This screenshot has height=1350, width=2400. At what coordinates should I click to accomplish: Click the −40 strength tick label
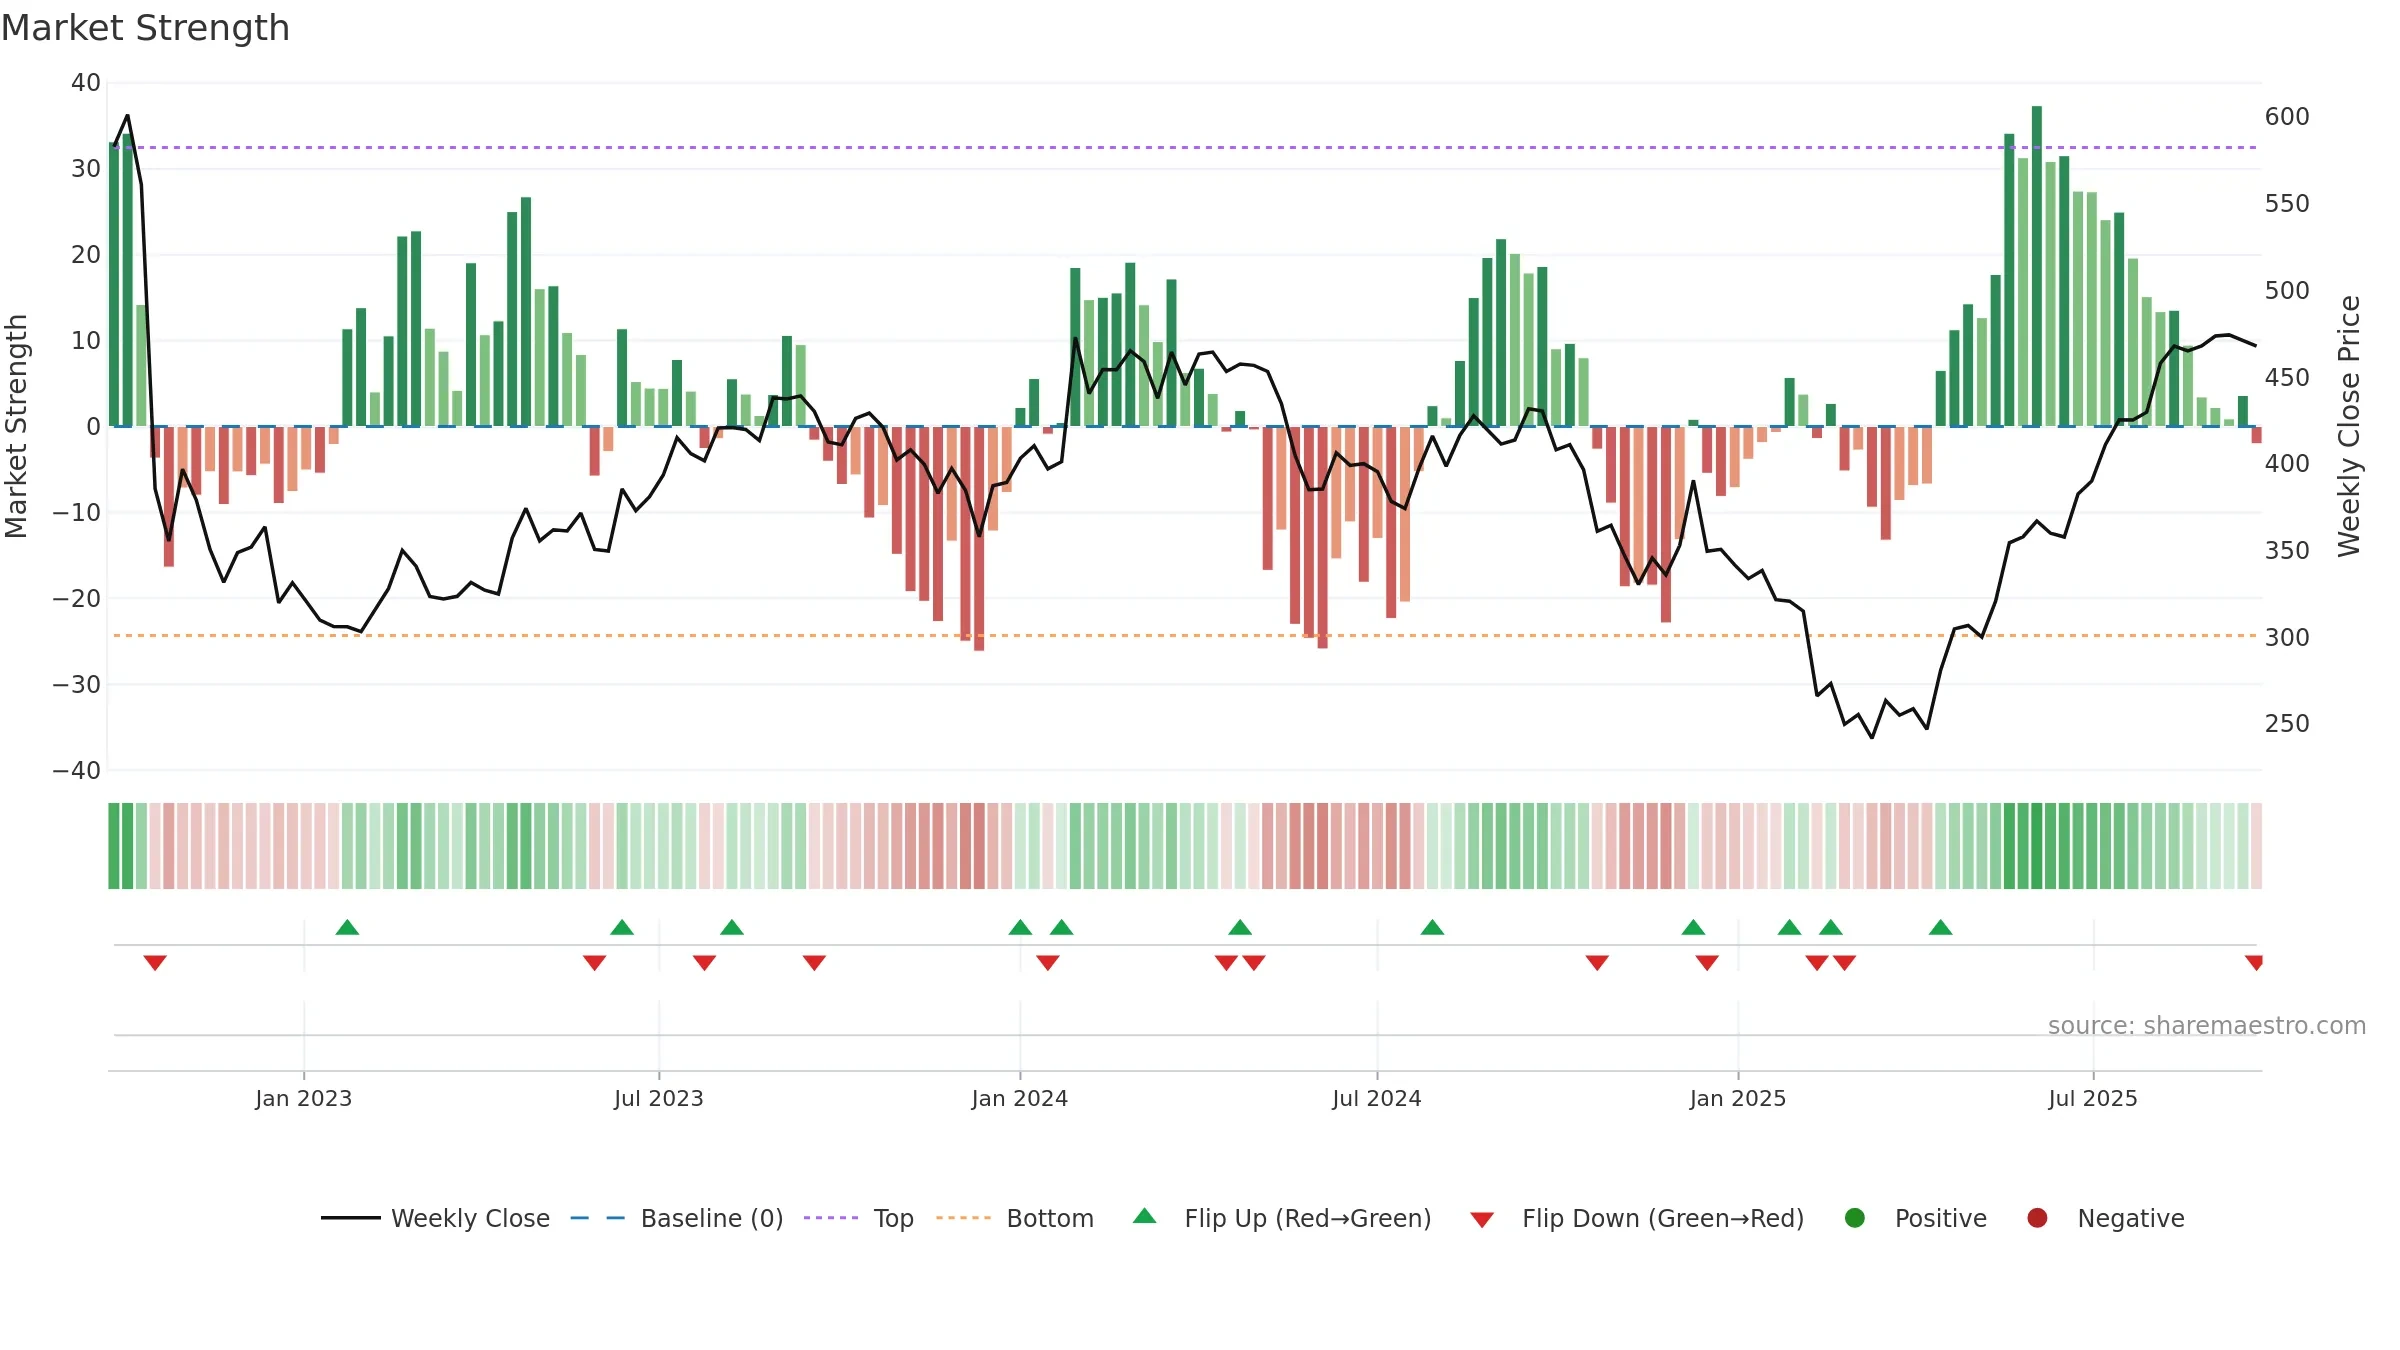tap(76, 771)
